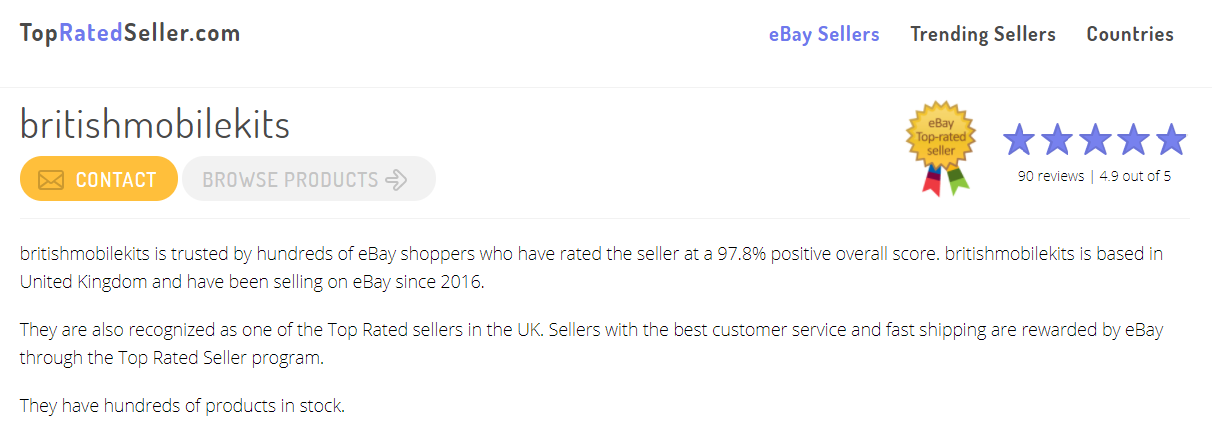The image size is (1212, 443).
Task: Click the "4.9 out of 5" rating text
Action: point(1135,176)
